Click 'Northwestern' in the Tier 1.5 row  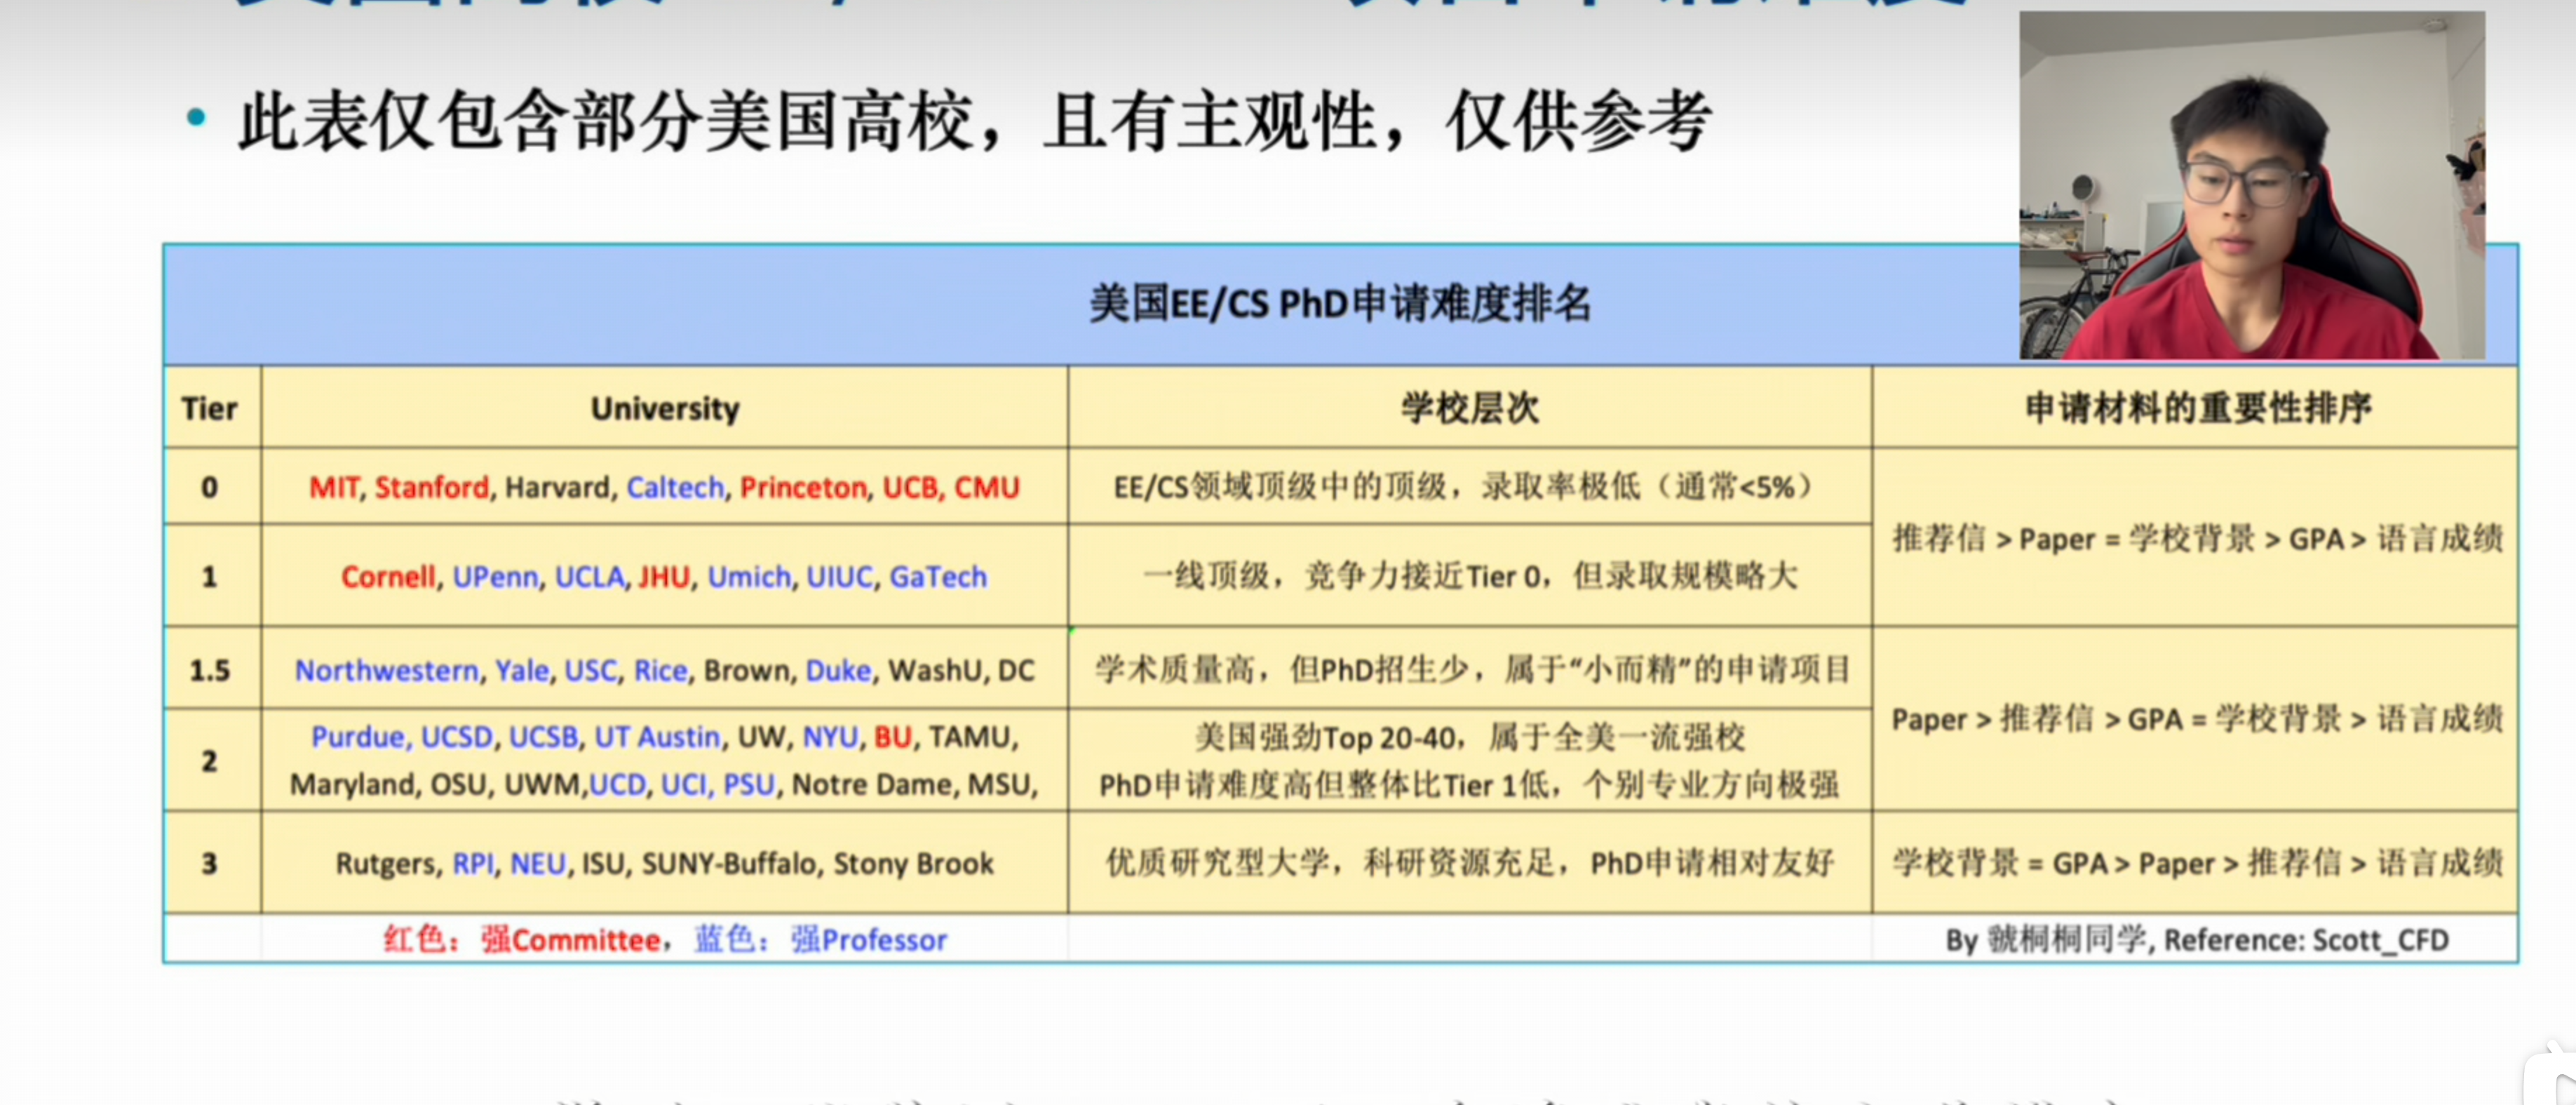(x=387, y=670)
